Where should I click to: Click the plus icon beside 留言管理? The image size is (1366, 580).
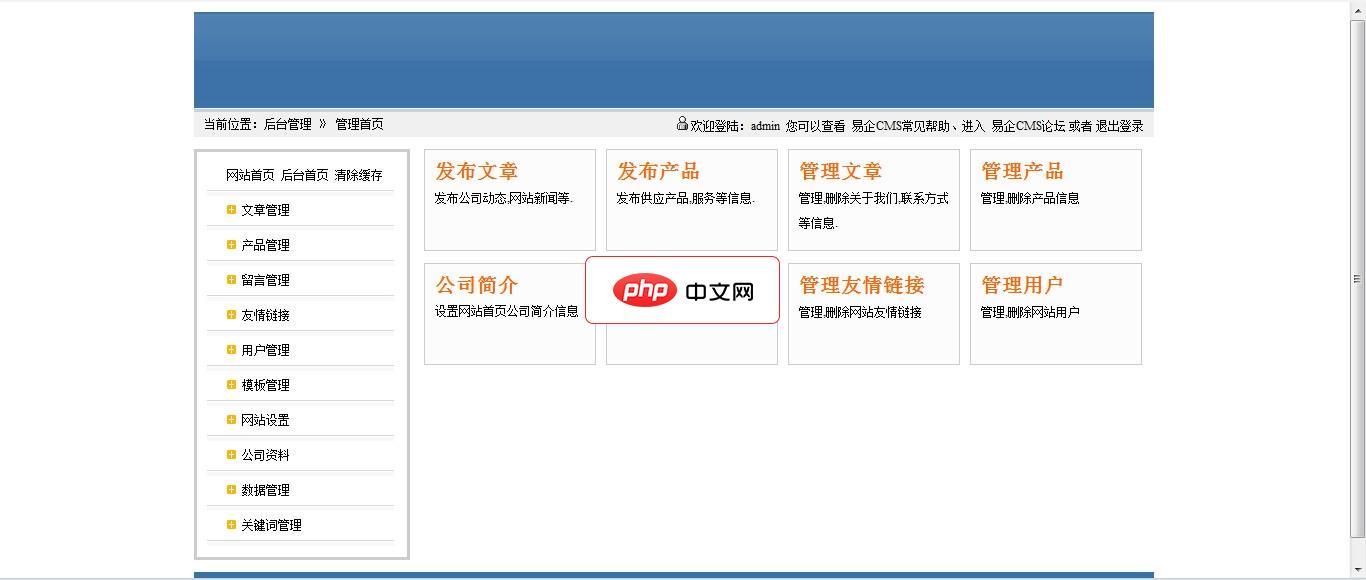pos(231,279)
